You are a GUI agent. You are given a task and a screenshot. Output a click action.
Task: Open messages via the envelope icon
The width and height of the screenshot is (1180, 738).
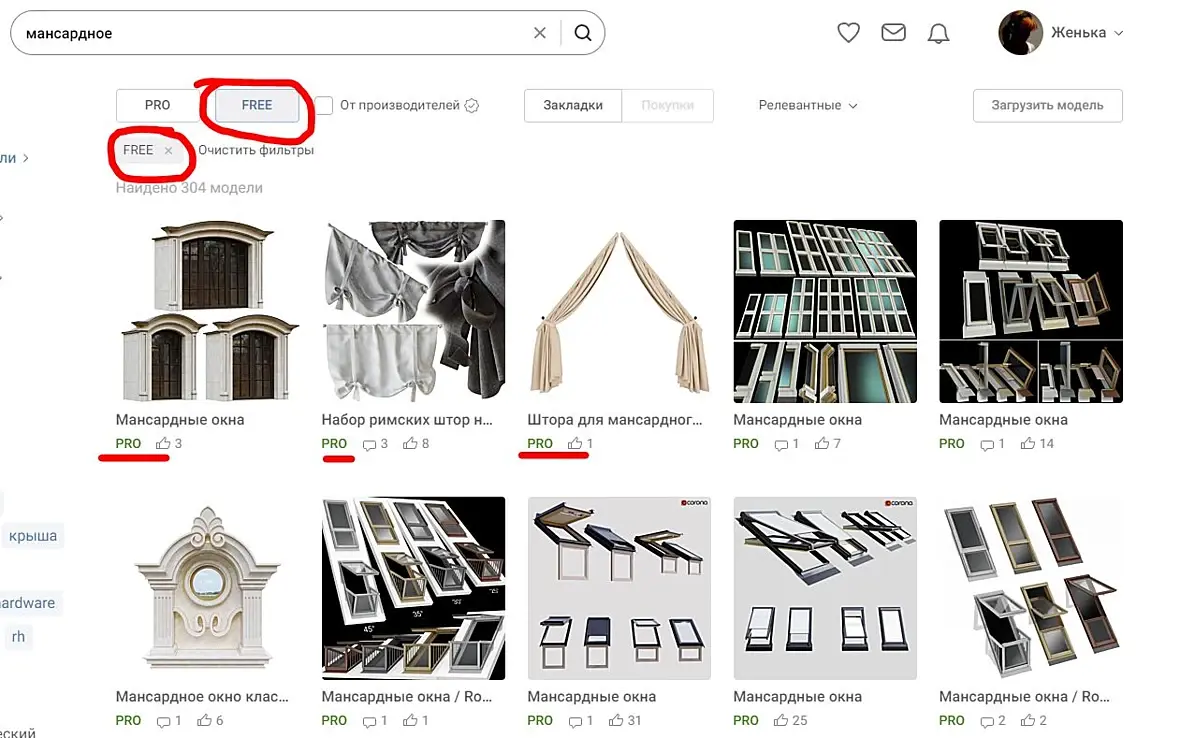point(893,32)
